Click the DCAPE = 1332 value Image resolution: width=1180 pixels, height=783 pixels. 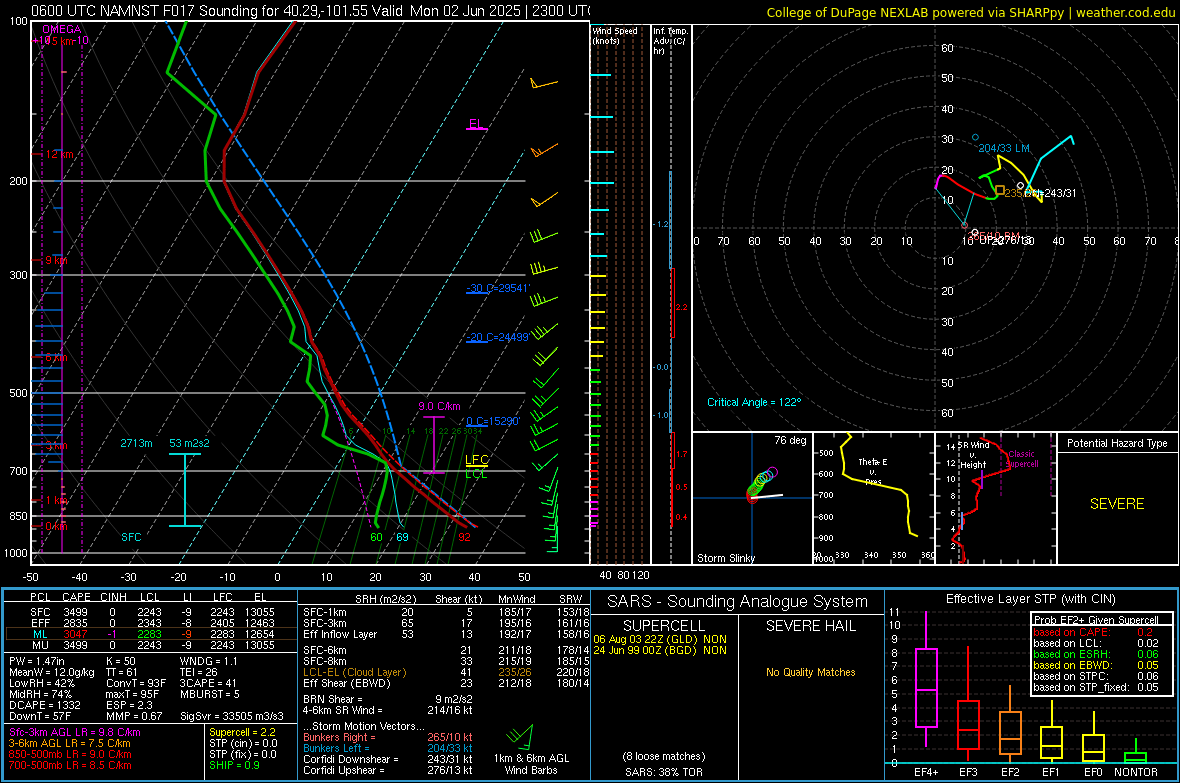coord(44,705)
